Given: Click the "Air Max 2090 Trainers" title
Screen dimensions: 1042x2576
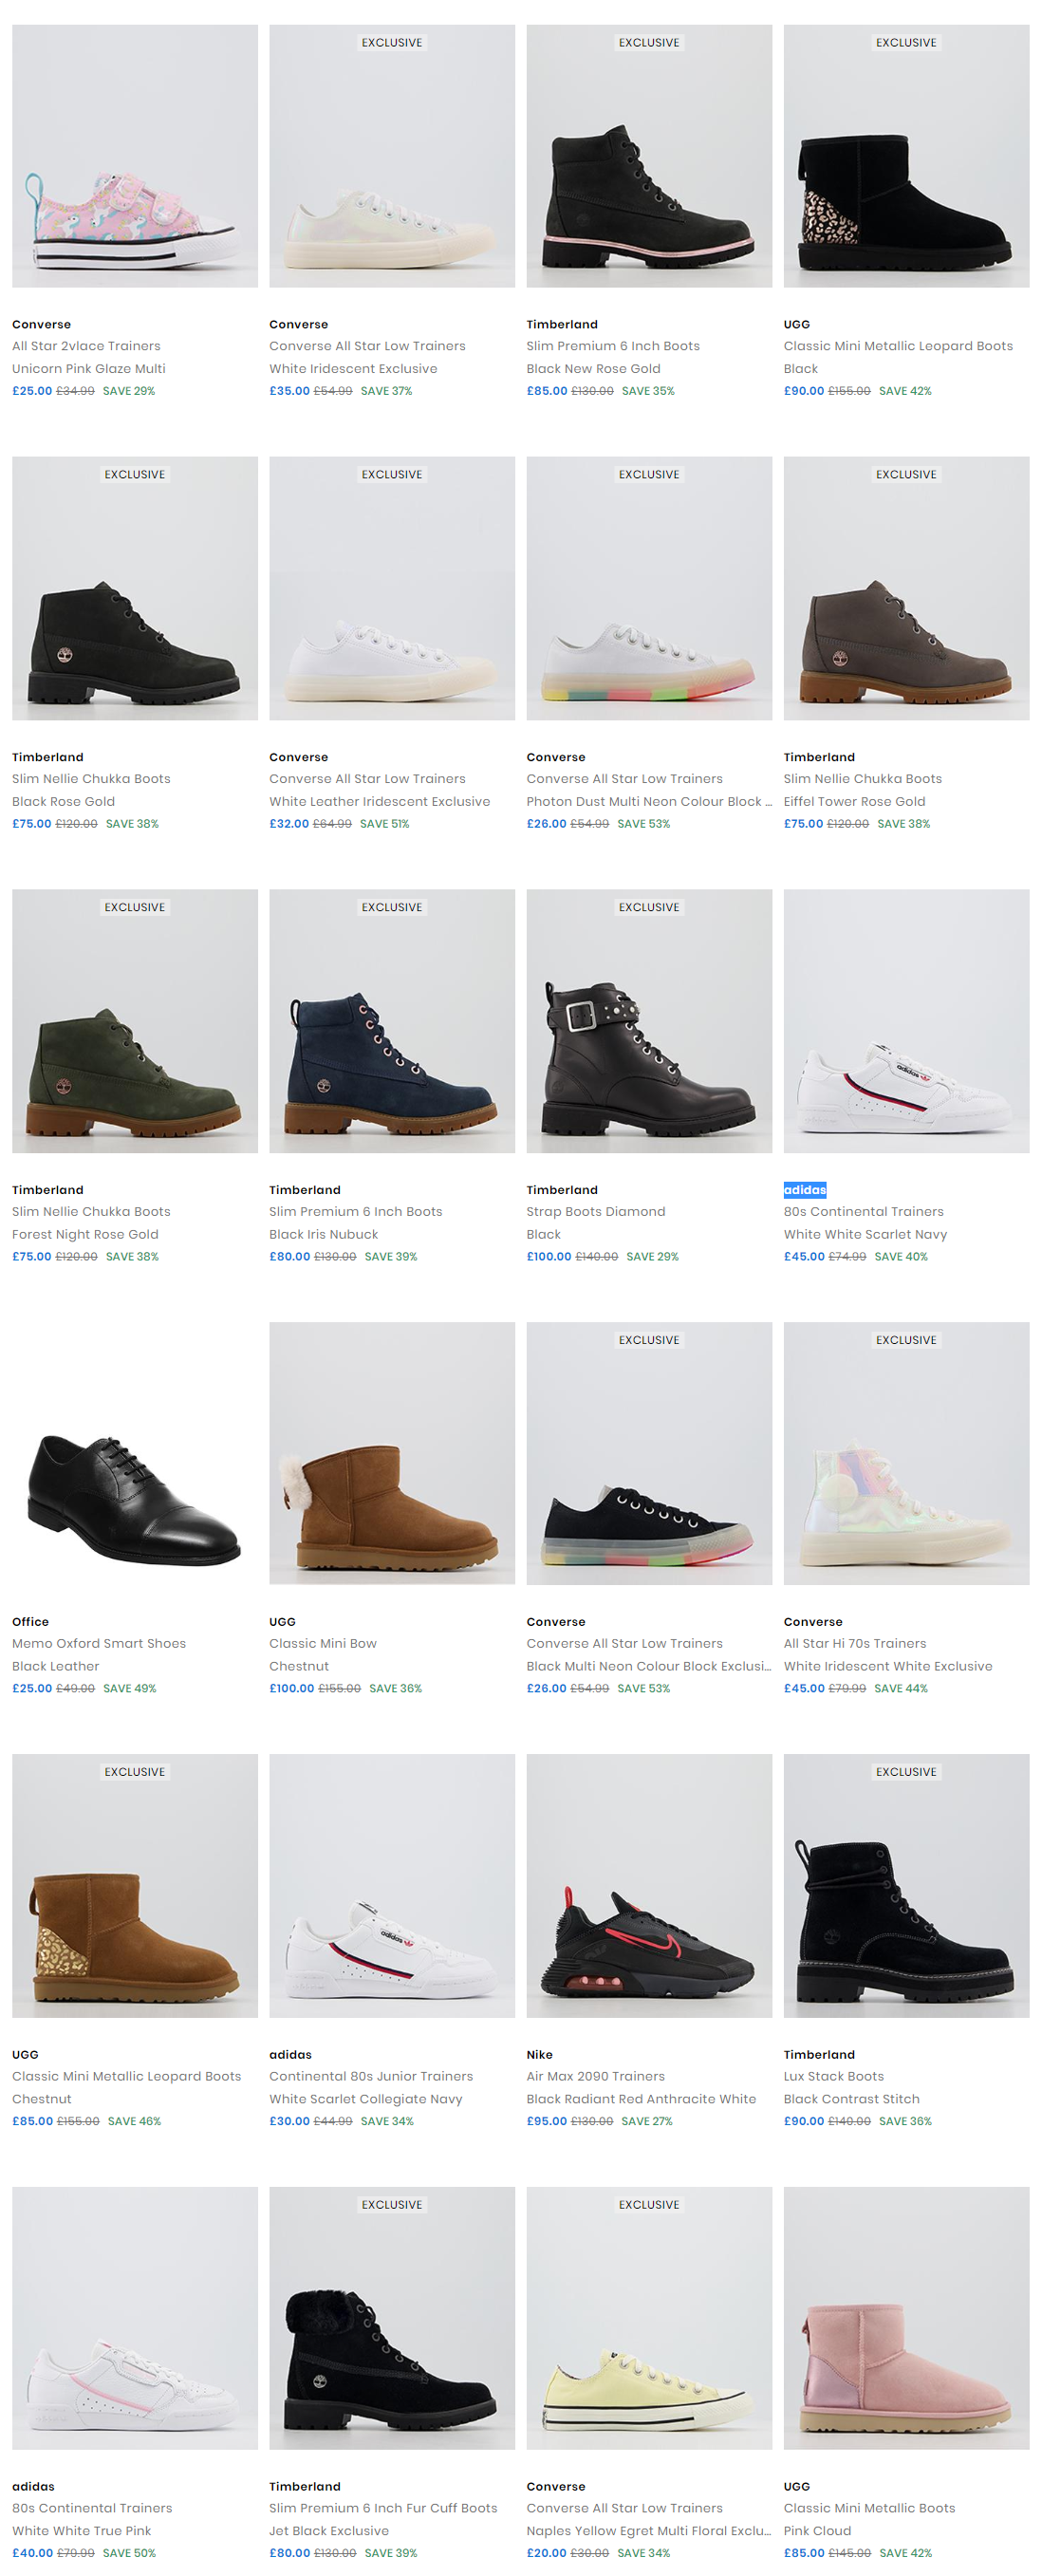Looking at the screenshot, I should click(595, 2076).
